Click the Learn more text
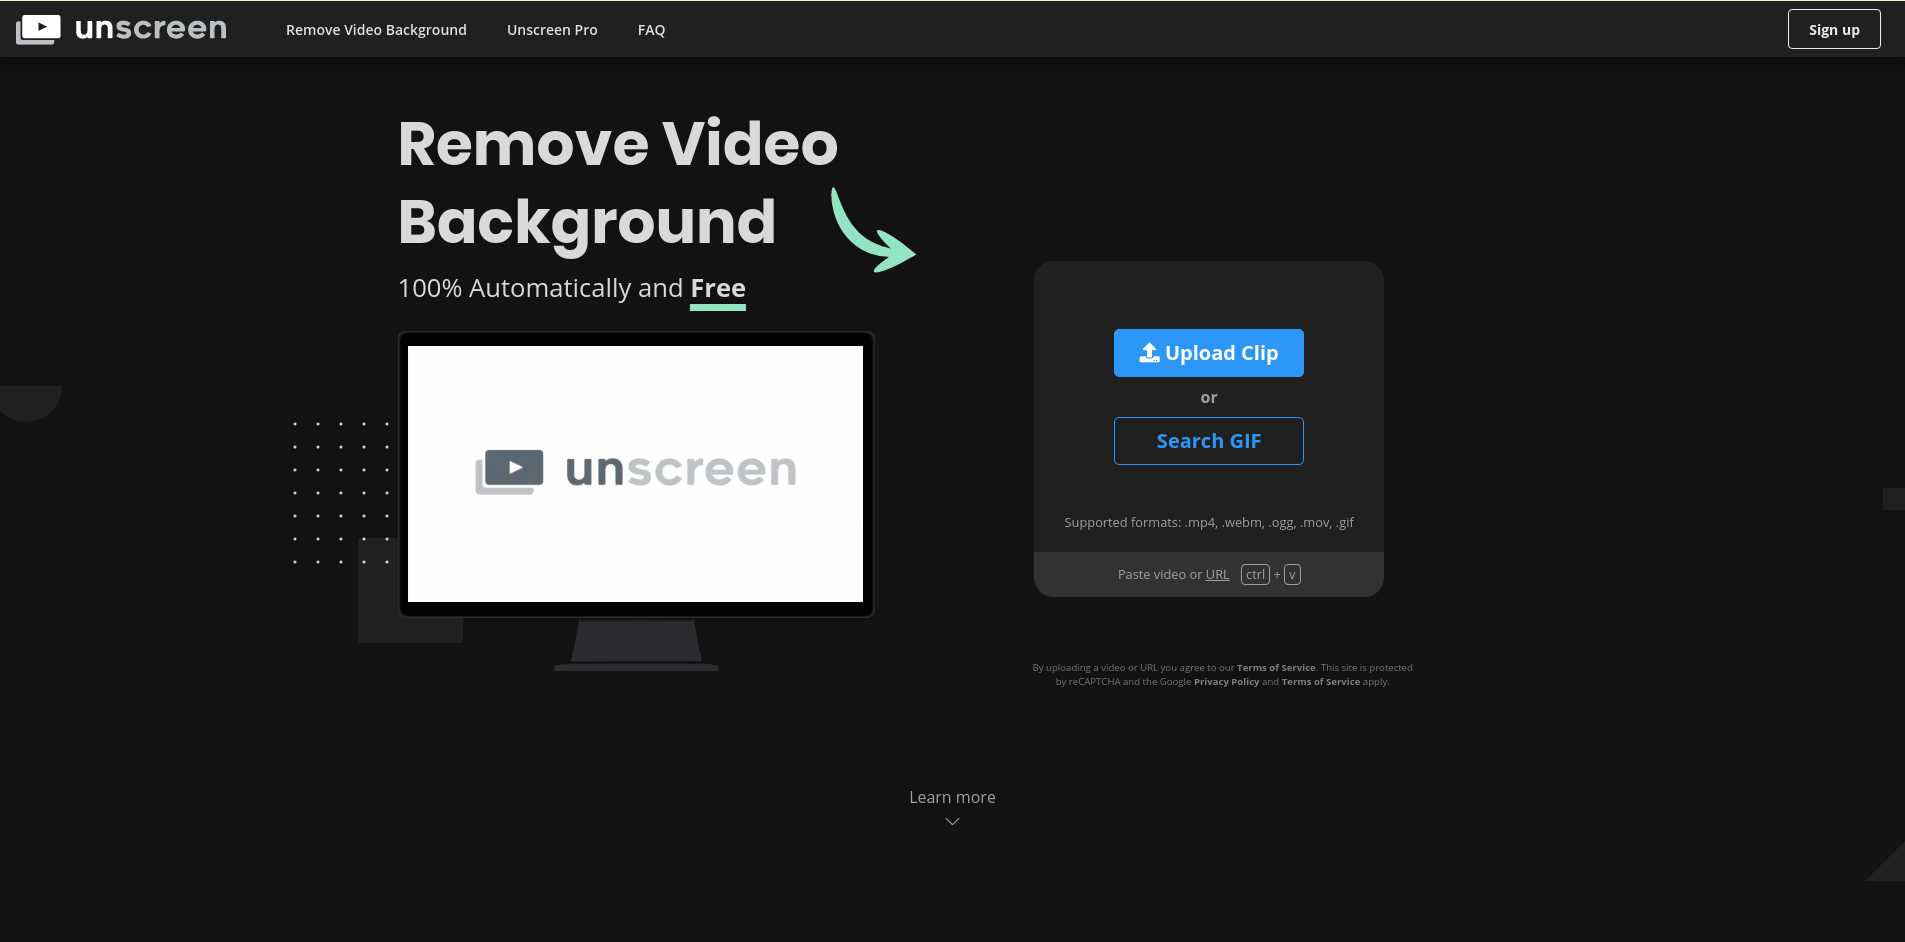Screen dimensions: 1905x942 (952, 797)
